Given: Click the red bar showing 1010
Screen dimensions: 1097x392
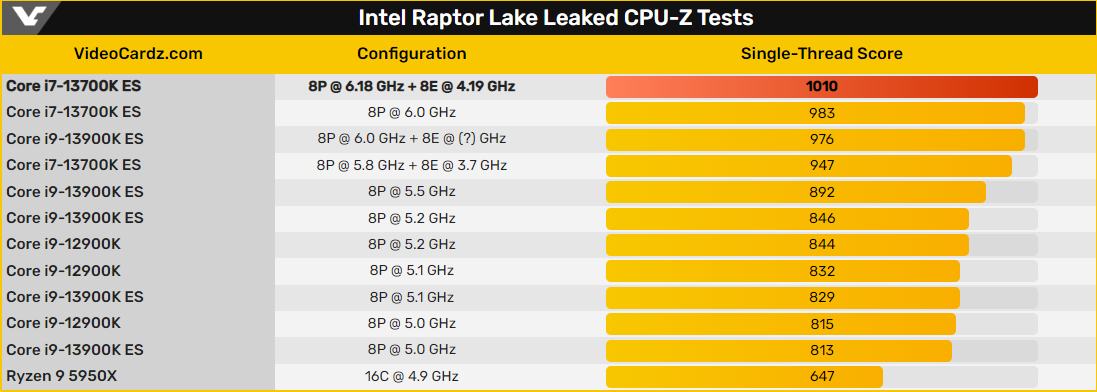Looking at the screenshot, I should [x=821, y=87].
